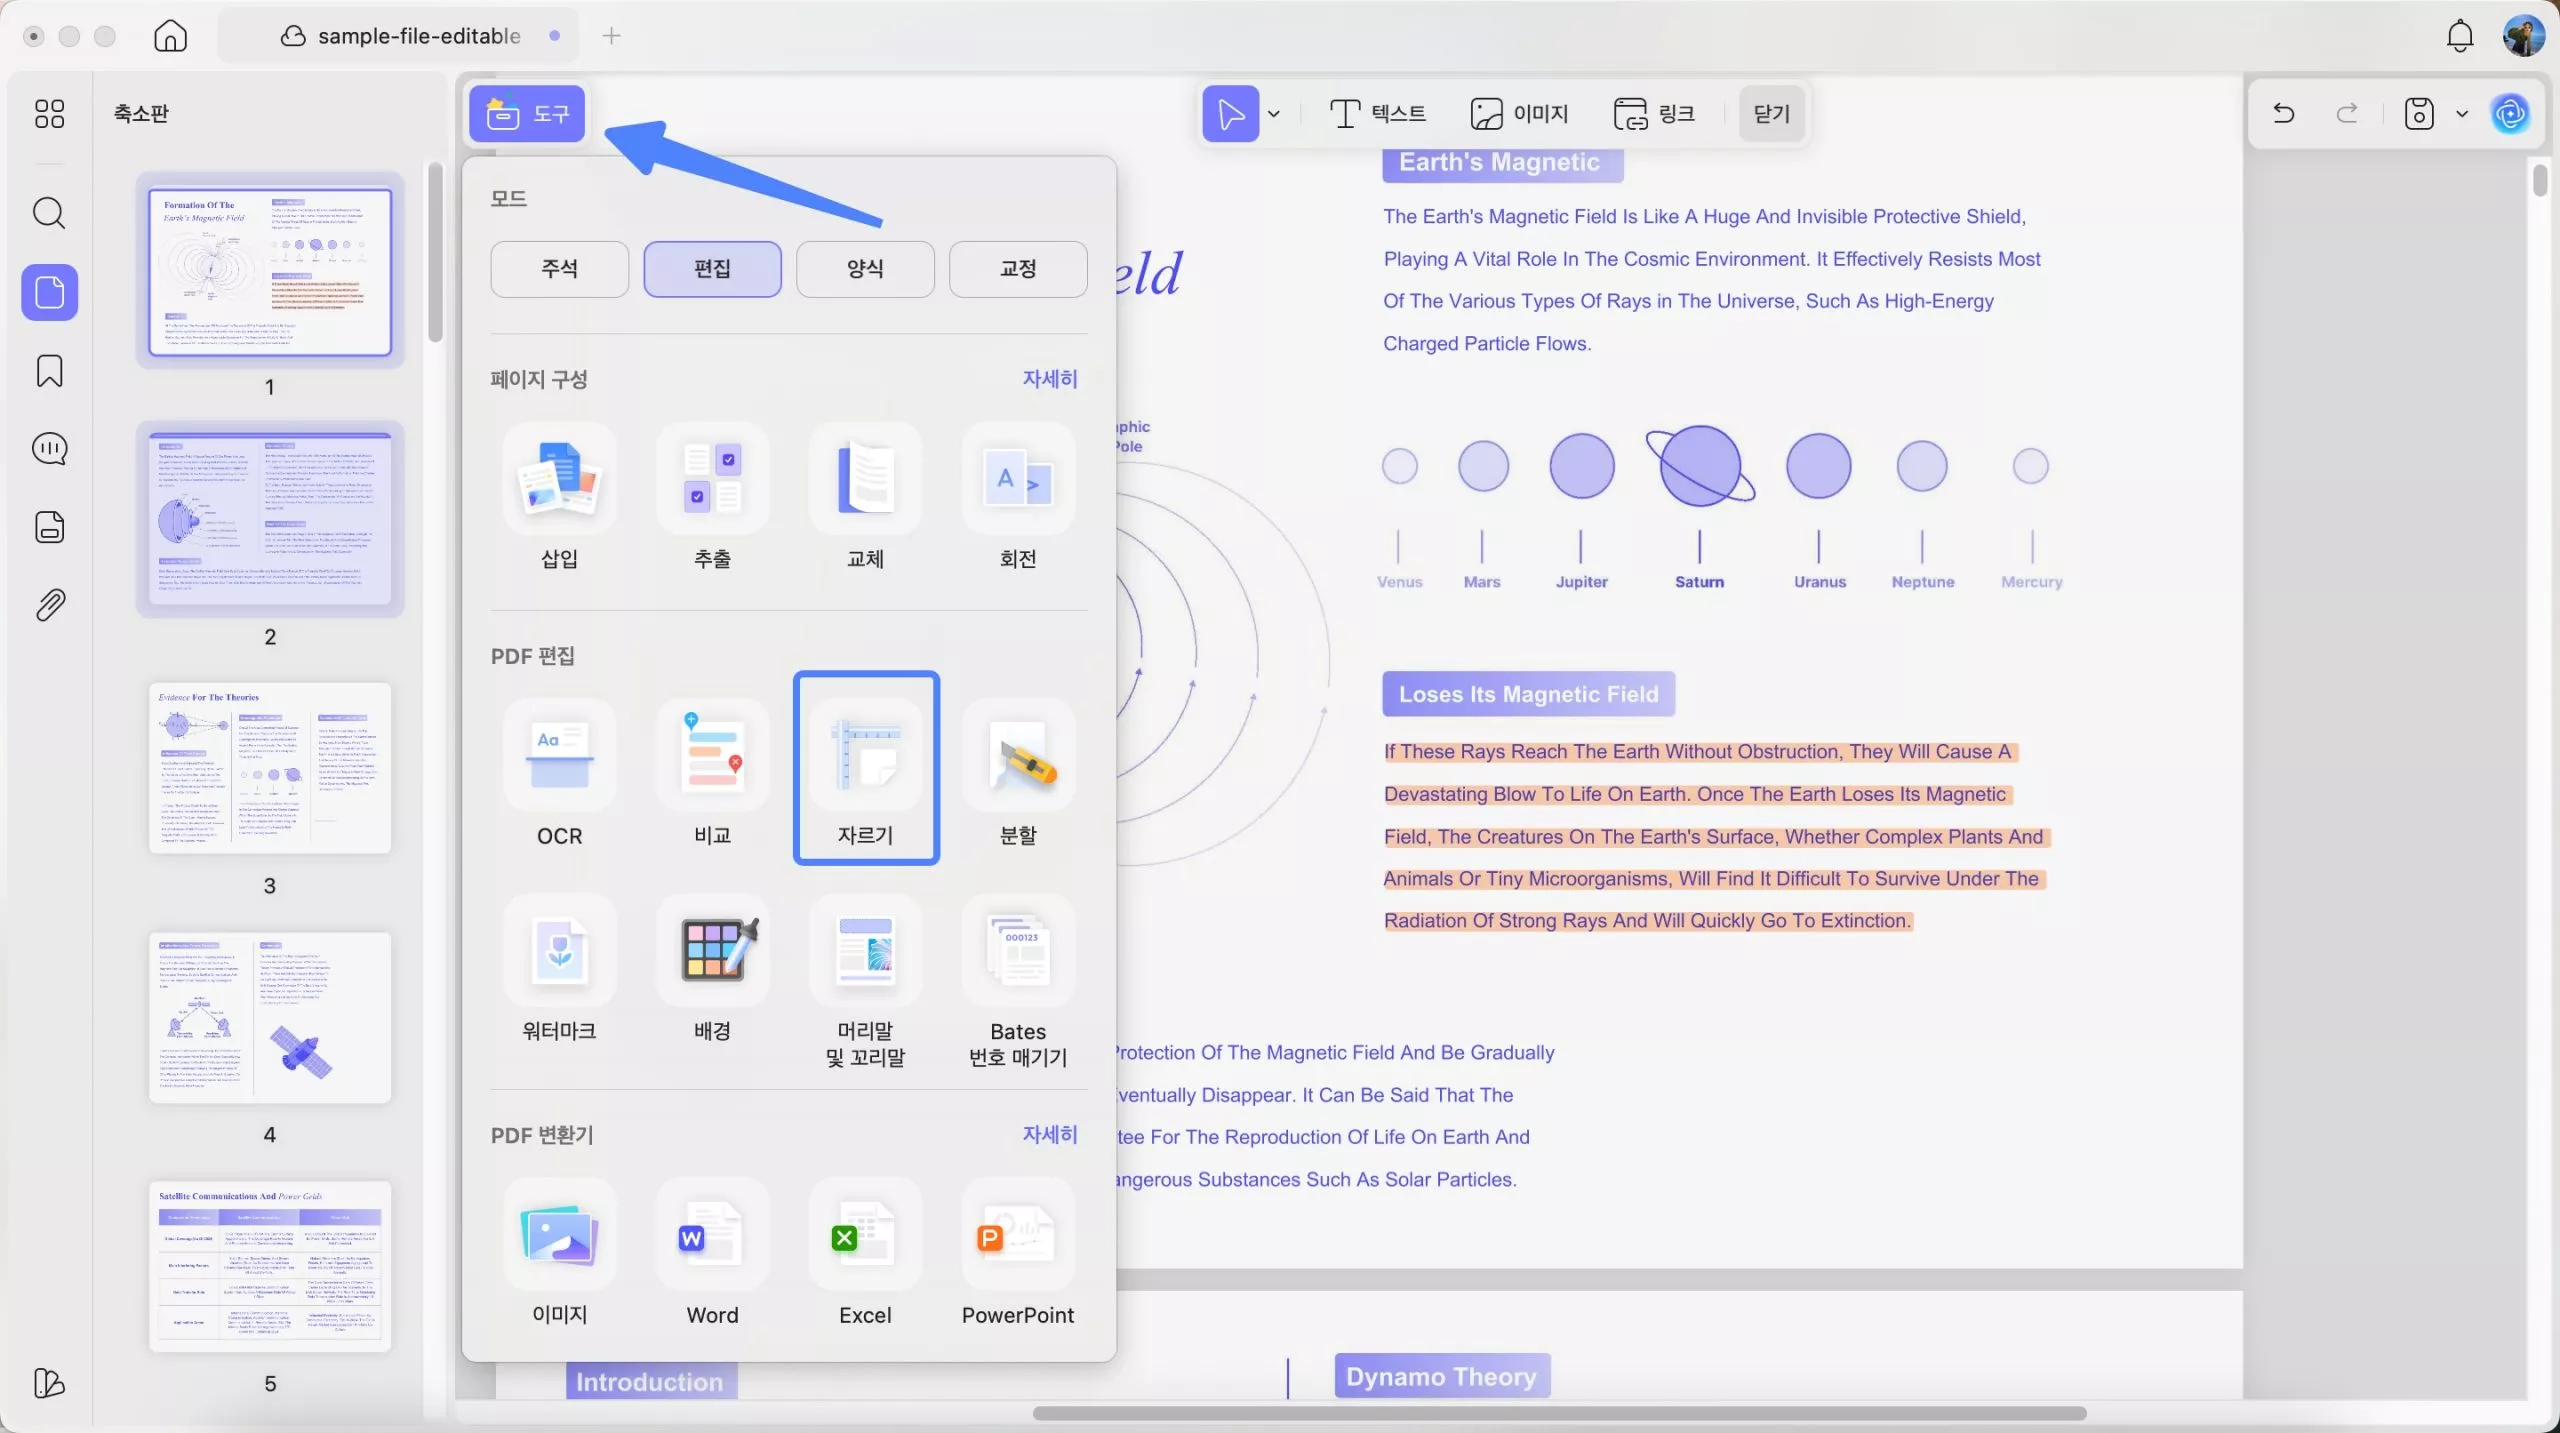Open 머리말 및 꼬리말 header footer tool
This screenshot has width=2560, height=1433.
click(865, 983)
